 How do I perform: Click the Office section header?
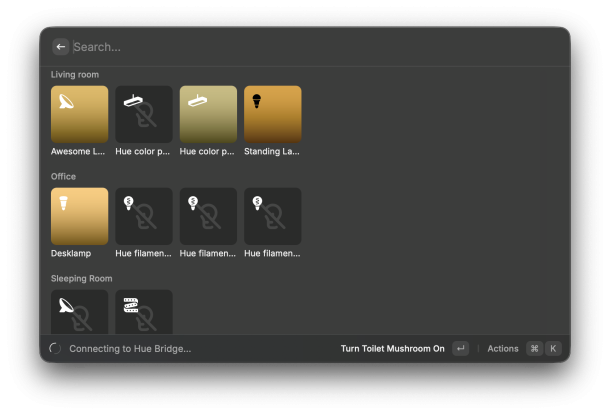[63, 176]
